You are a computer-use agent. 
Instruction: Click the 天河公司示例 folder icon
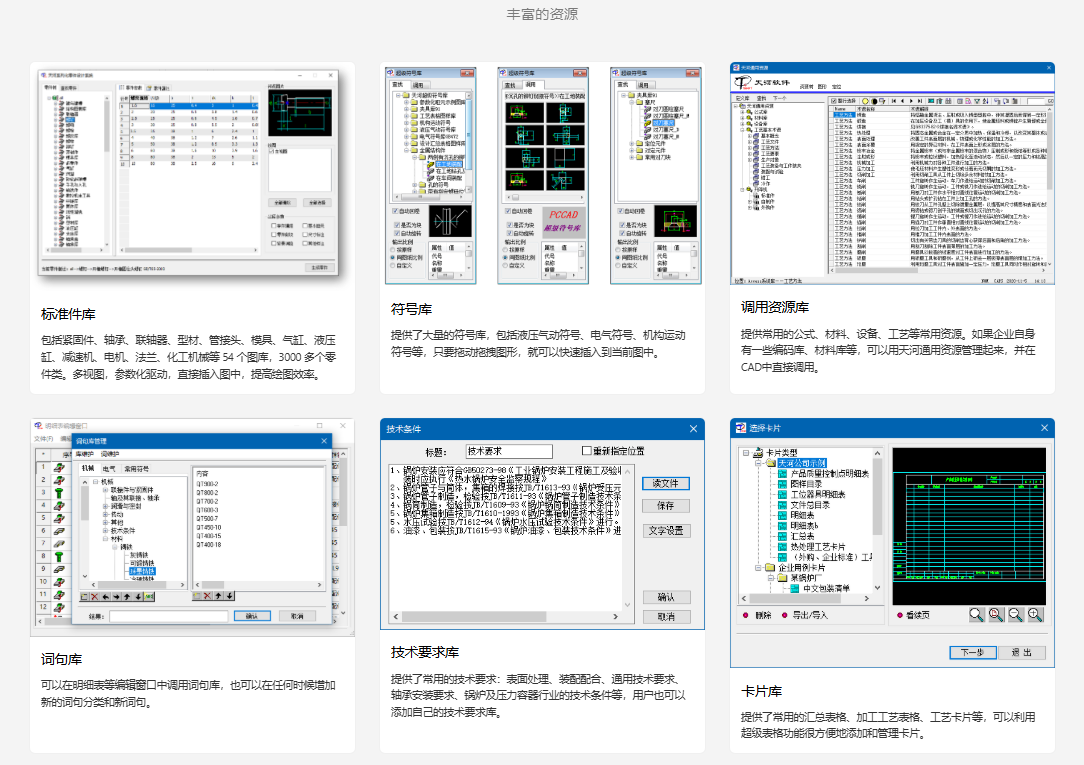(x=769, y=463)
